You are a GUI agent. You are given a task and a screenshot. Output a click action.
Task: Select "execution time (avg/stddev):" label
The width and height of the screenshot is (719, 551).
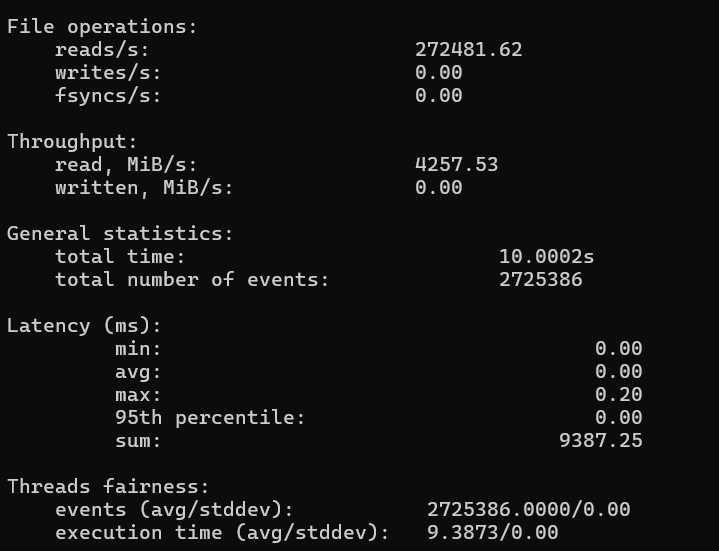pyautogui.click(x=221, y=533)
